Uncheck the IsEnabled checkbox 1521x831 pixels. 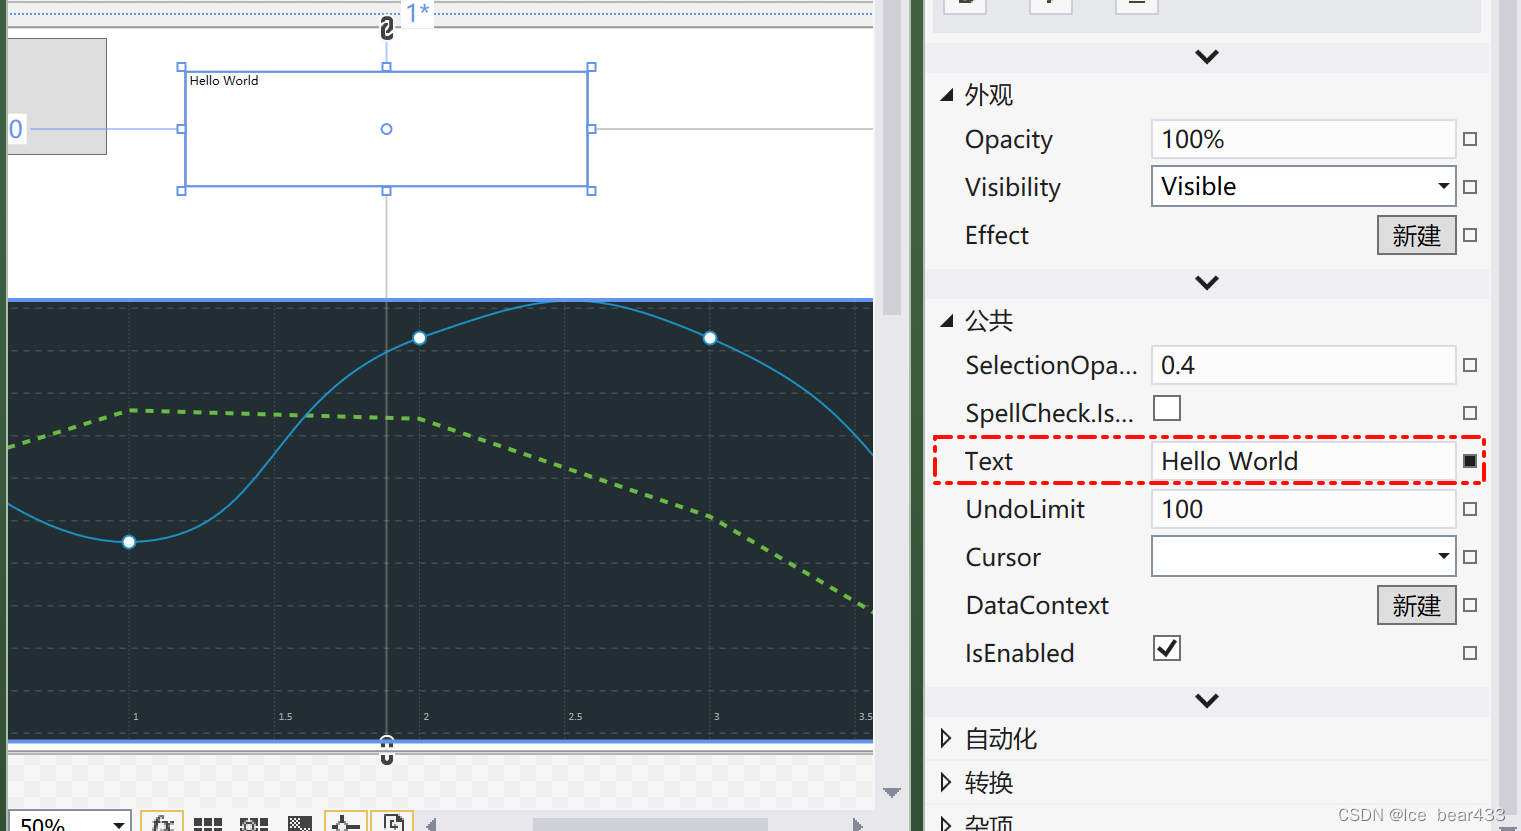1167,648
